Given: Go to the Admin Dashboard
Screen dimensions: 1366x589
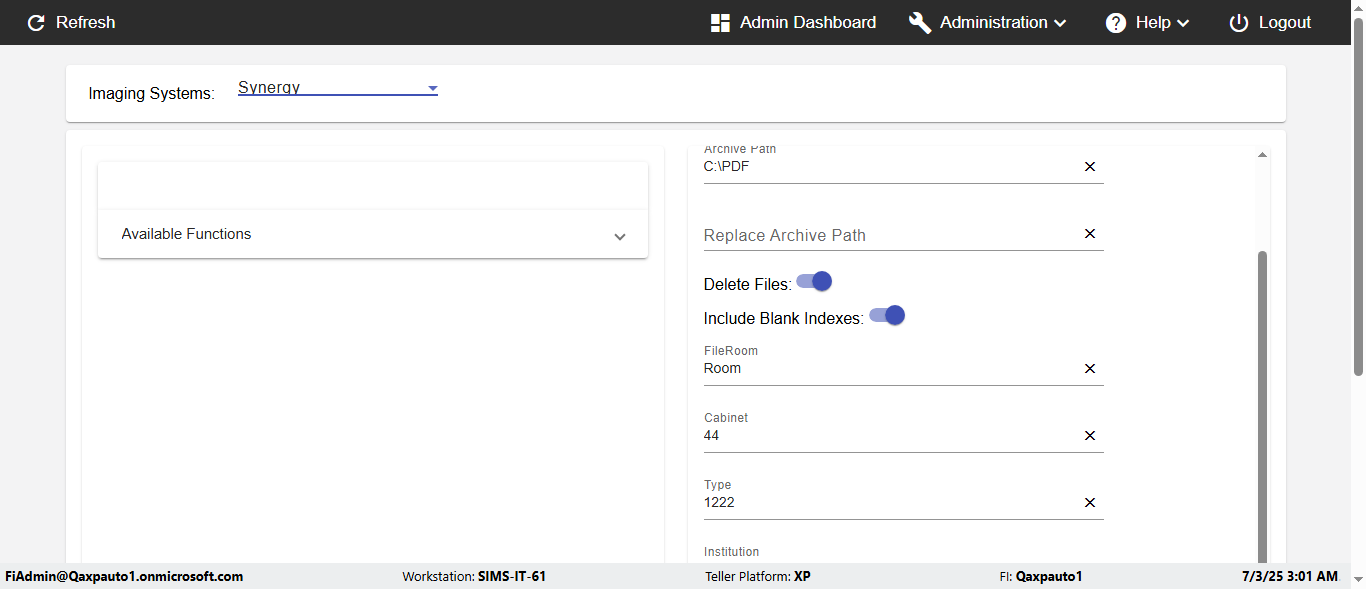Looking at the screenshot, I should click(807, 23).
